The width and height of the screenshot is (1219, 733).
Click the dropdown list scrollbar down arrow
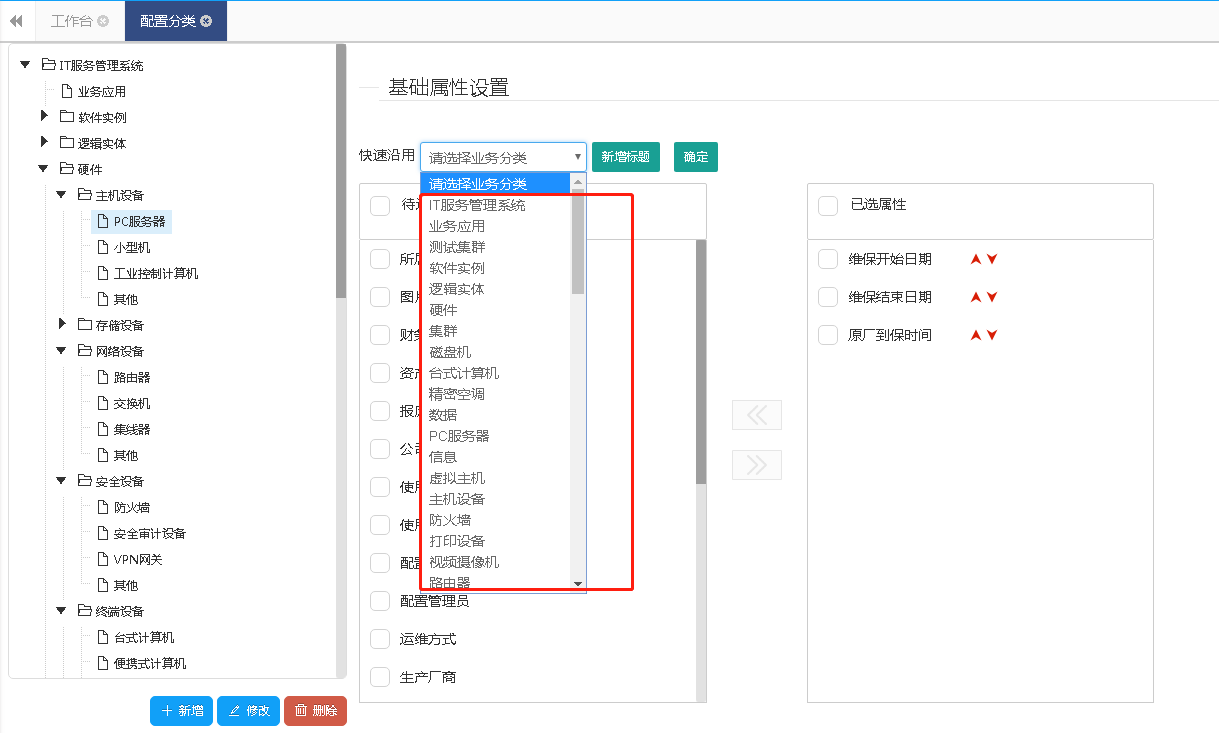[x=578, y=583]
